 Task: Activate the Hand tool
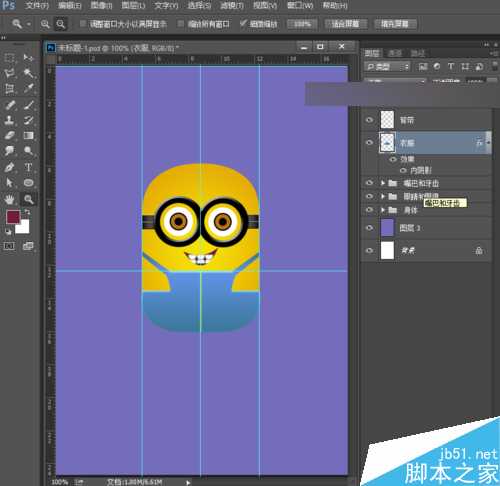(x=9, y=199)
